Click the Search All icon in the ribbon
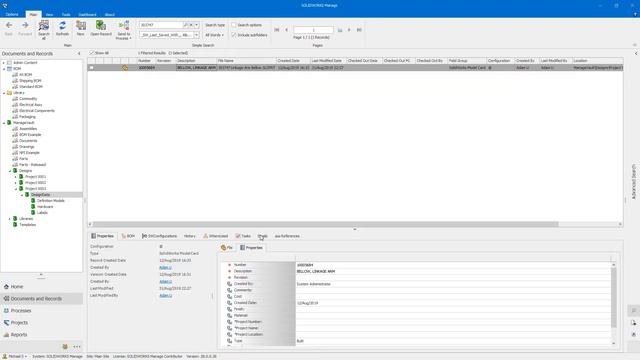The height and width of the screenshot is (360, 640). pyautogui.click(x=44, y=26)
